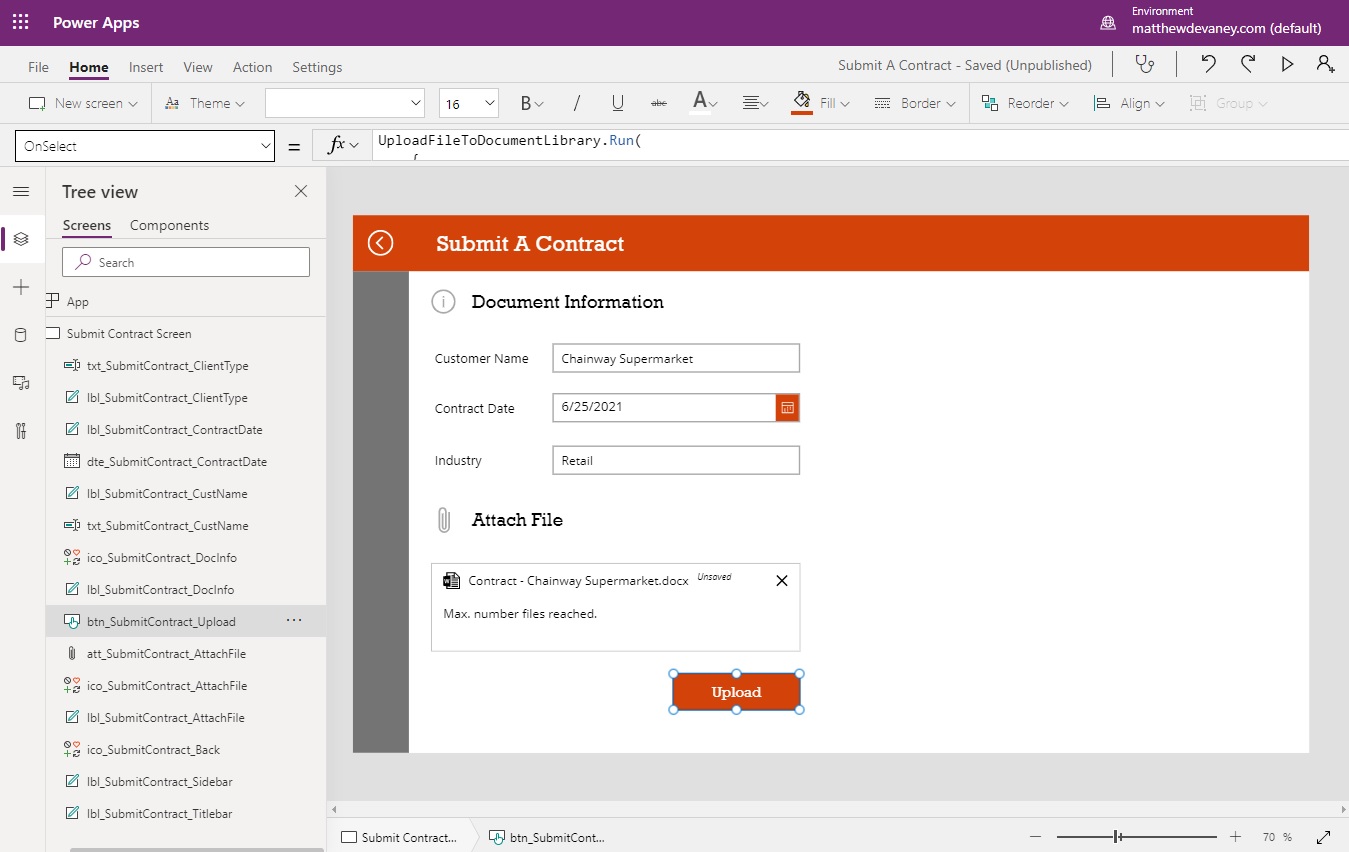This screenshot has height=852, width=1349.
Task: Undo the last change
Action: 1207,63
